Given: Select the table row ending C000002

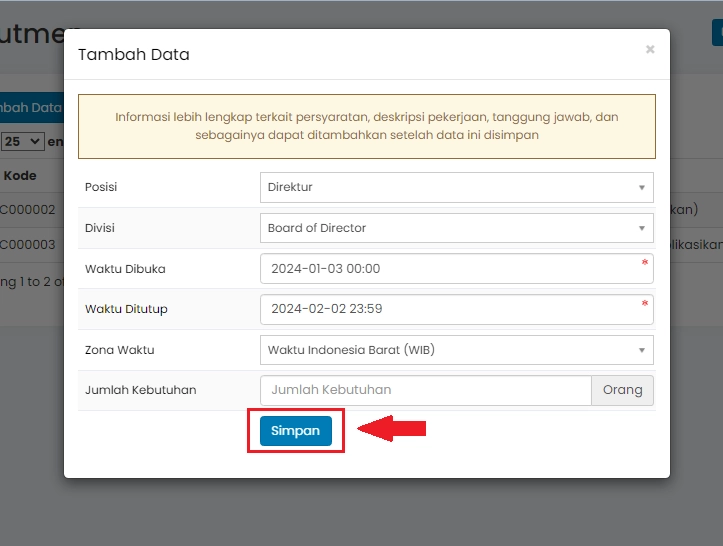Looking at the screenshot, I should pyautogui.click(x=28, y=210).
